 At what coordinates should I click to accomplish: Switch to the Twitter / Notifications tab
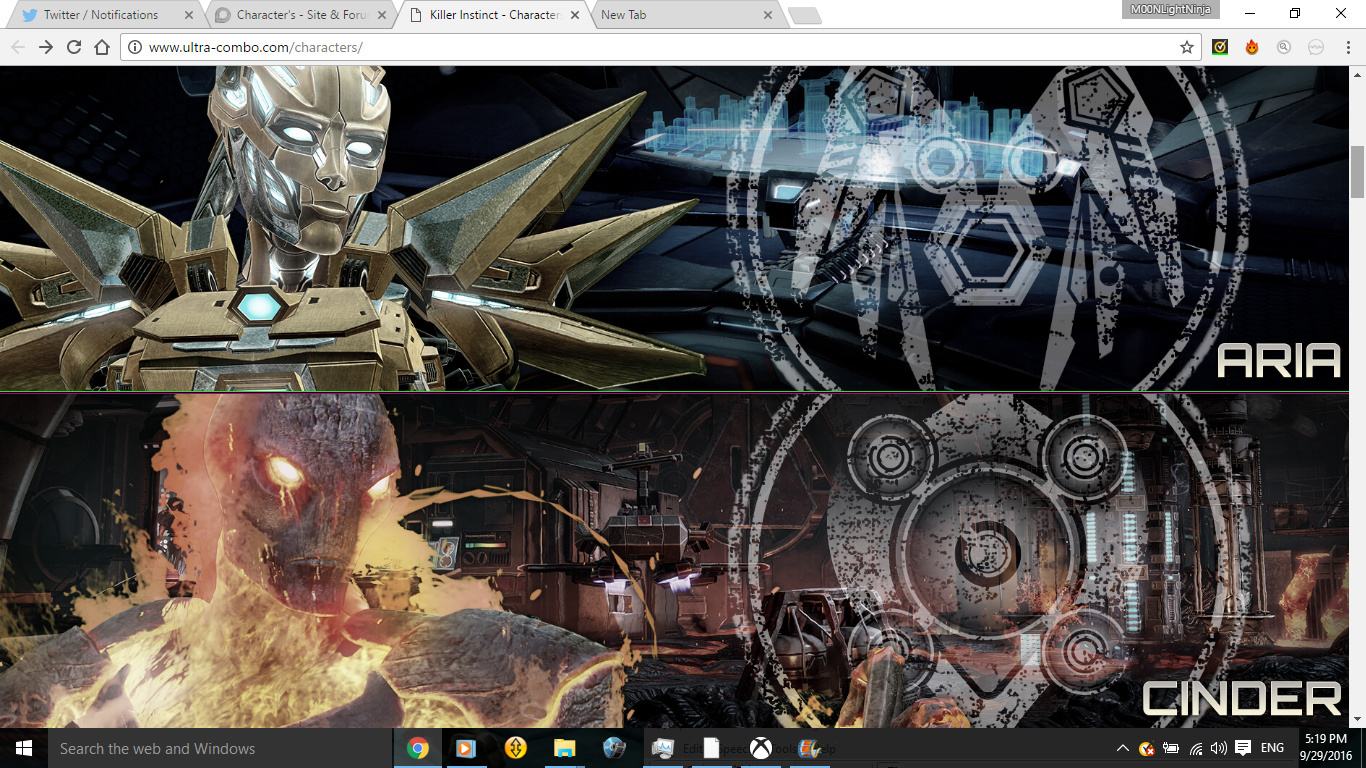pos(100,15)
